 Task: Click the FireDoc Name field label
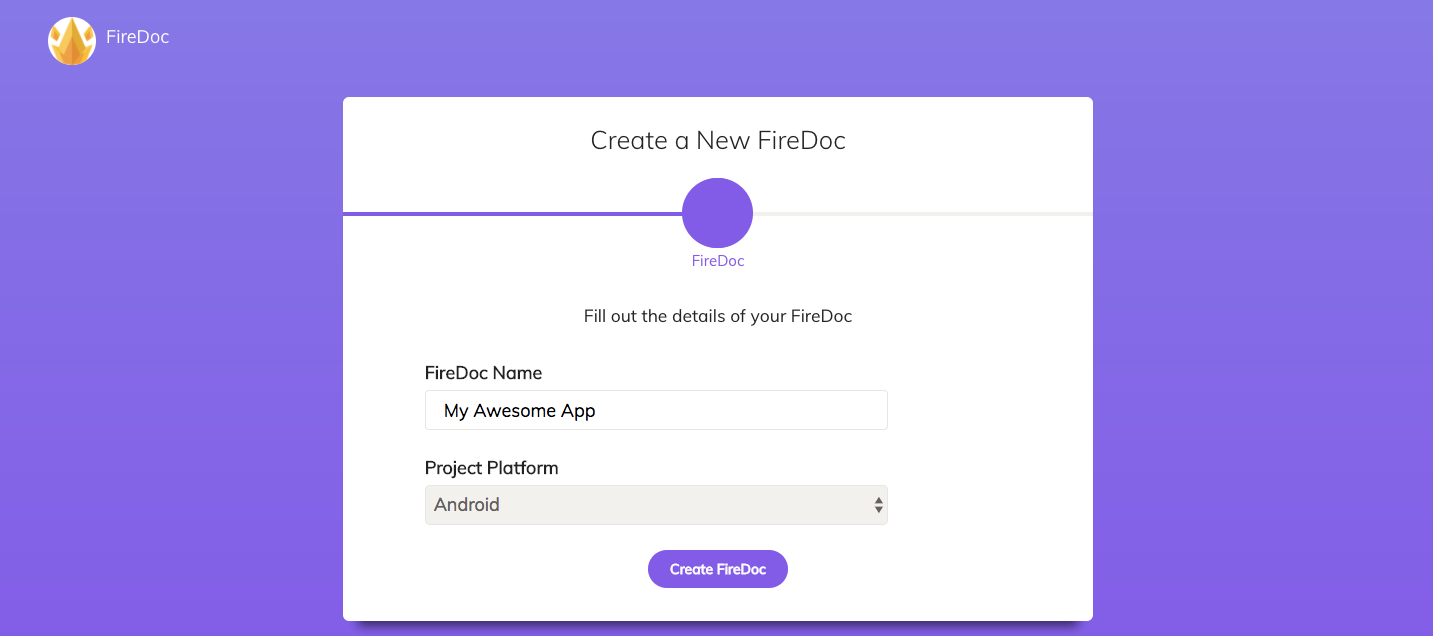pyautogui.click(x=483, y=372)
